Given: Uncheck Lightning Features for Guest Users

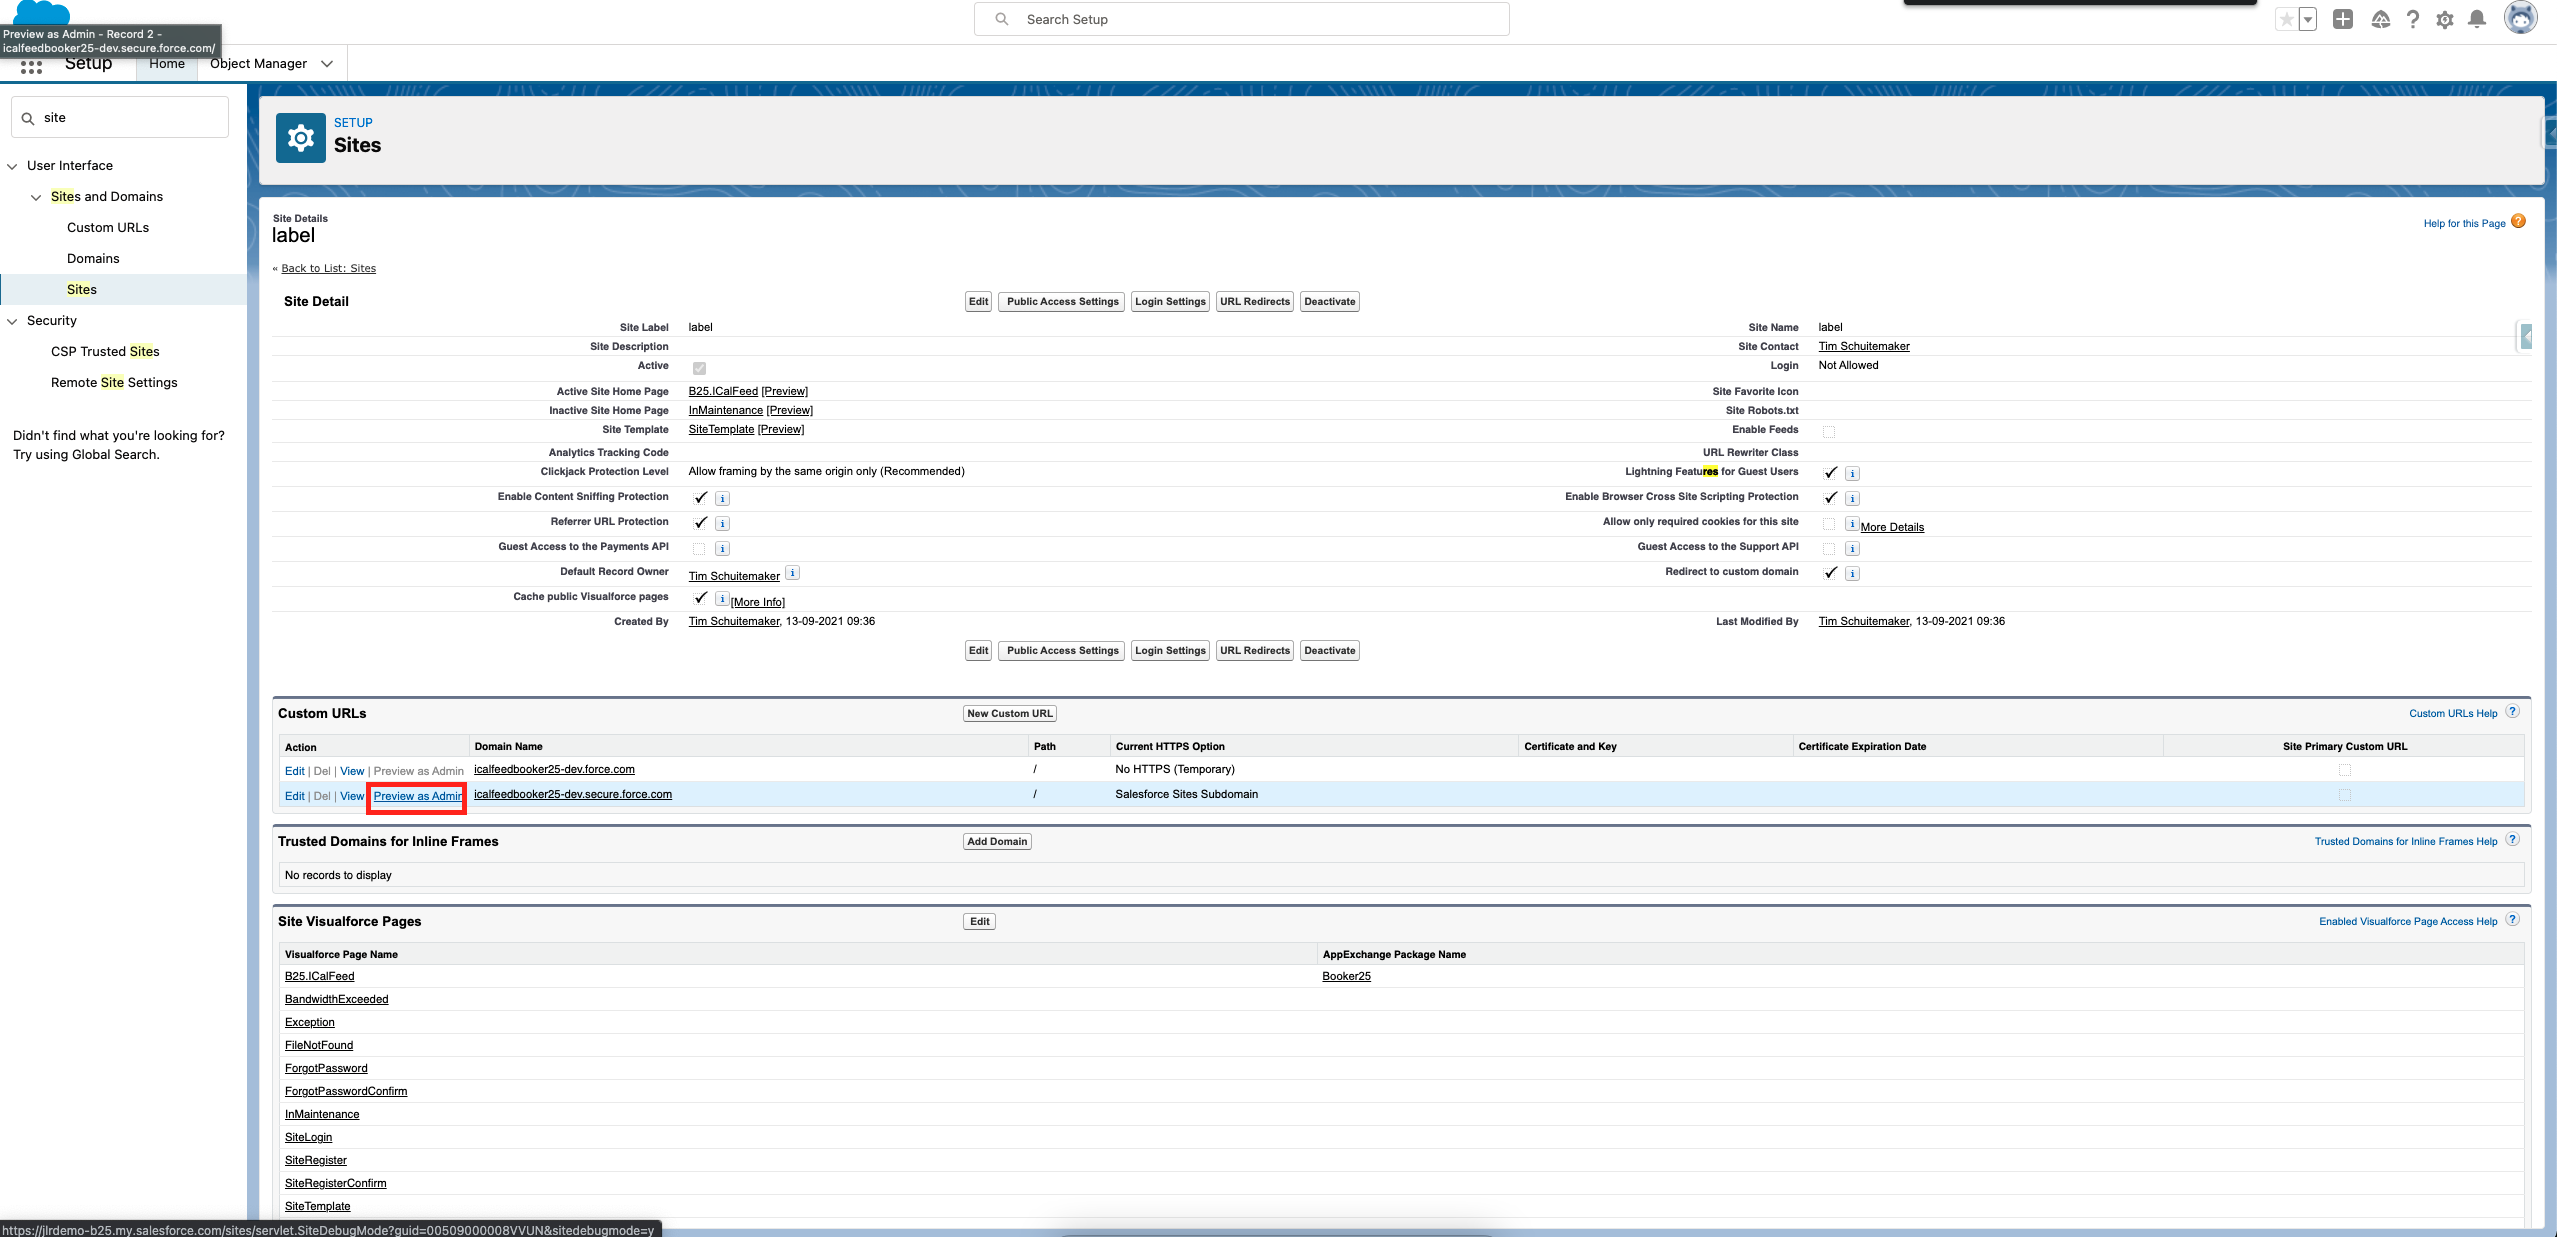Looking at the screenshot, I should (1830, 472).
